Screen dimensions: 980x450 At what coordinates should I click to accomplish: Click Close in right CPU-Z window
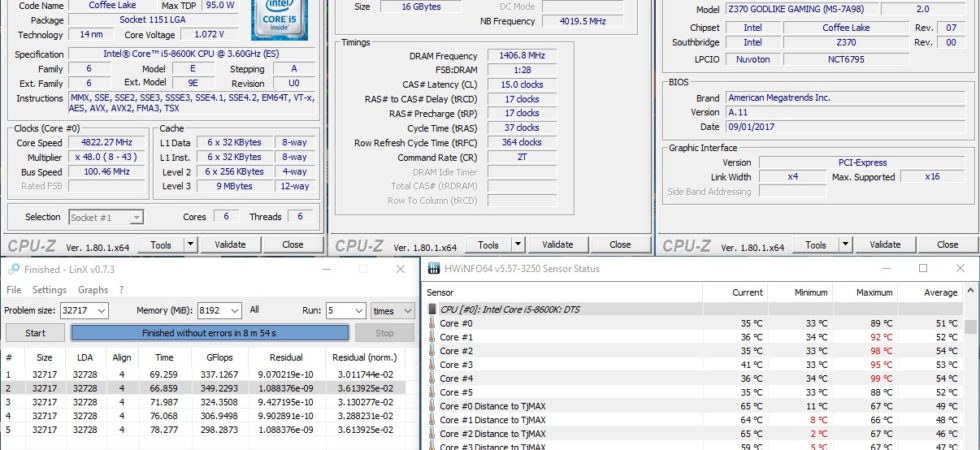coord(948,244)
